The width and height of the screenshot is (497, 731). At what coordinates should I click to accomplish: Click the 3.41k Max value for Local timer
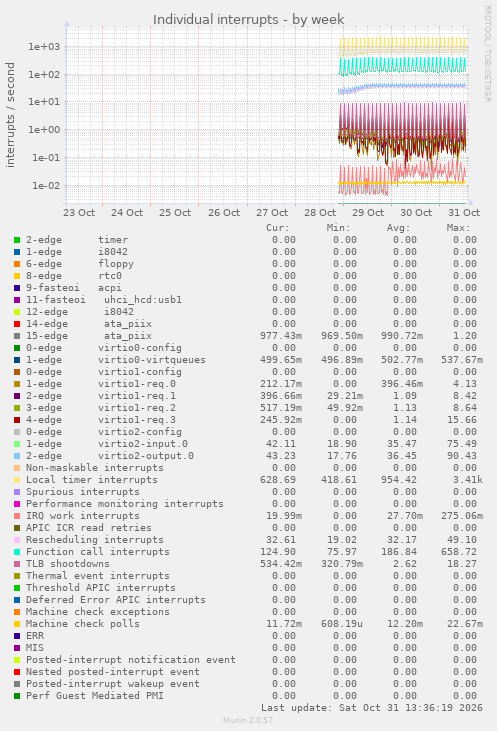(468, 480)
